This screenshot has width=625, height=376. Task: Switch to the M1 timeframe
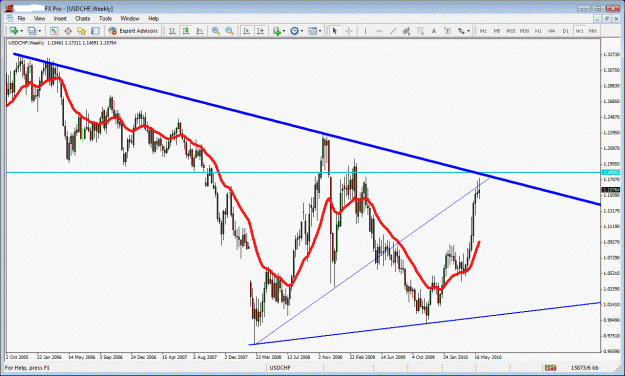[x=483, y=31]
